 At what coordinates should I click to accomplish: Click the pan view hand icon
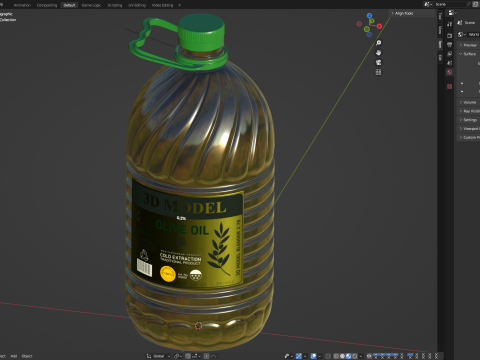[378, 53]
